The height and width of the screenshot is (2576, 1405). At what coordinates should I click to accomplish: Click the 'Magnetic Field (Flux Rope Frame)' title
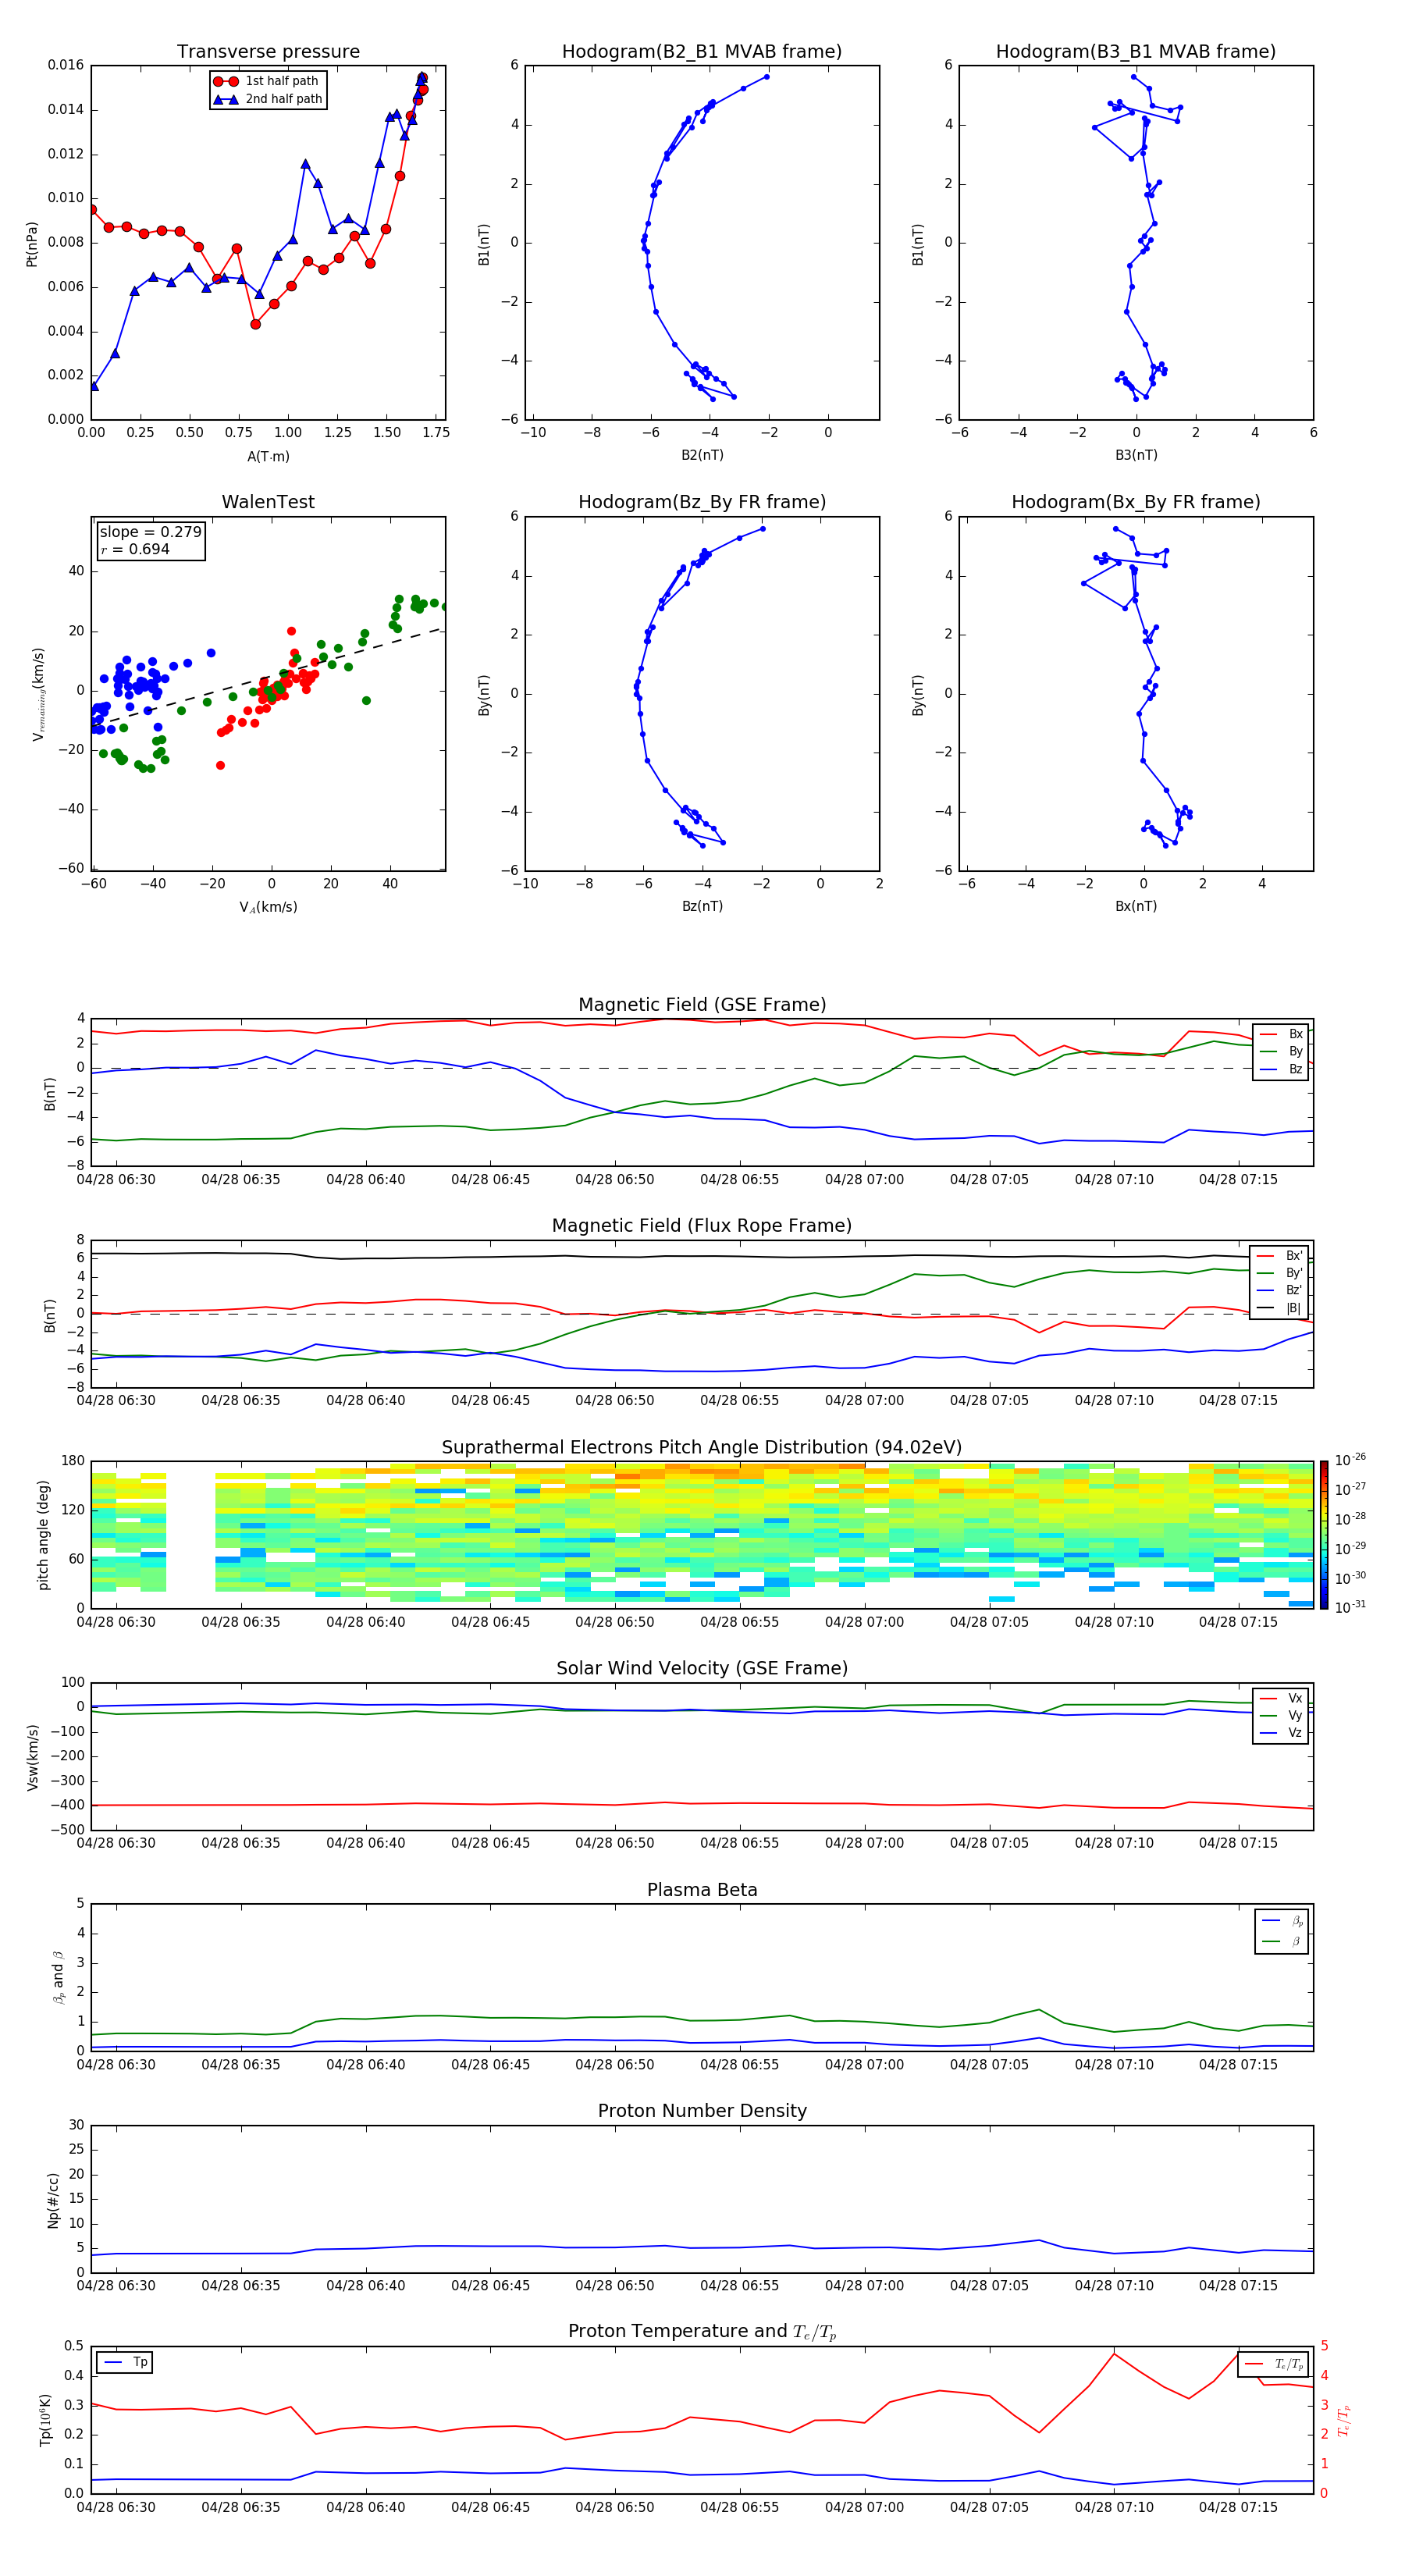click(x=702, y=1226)
